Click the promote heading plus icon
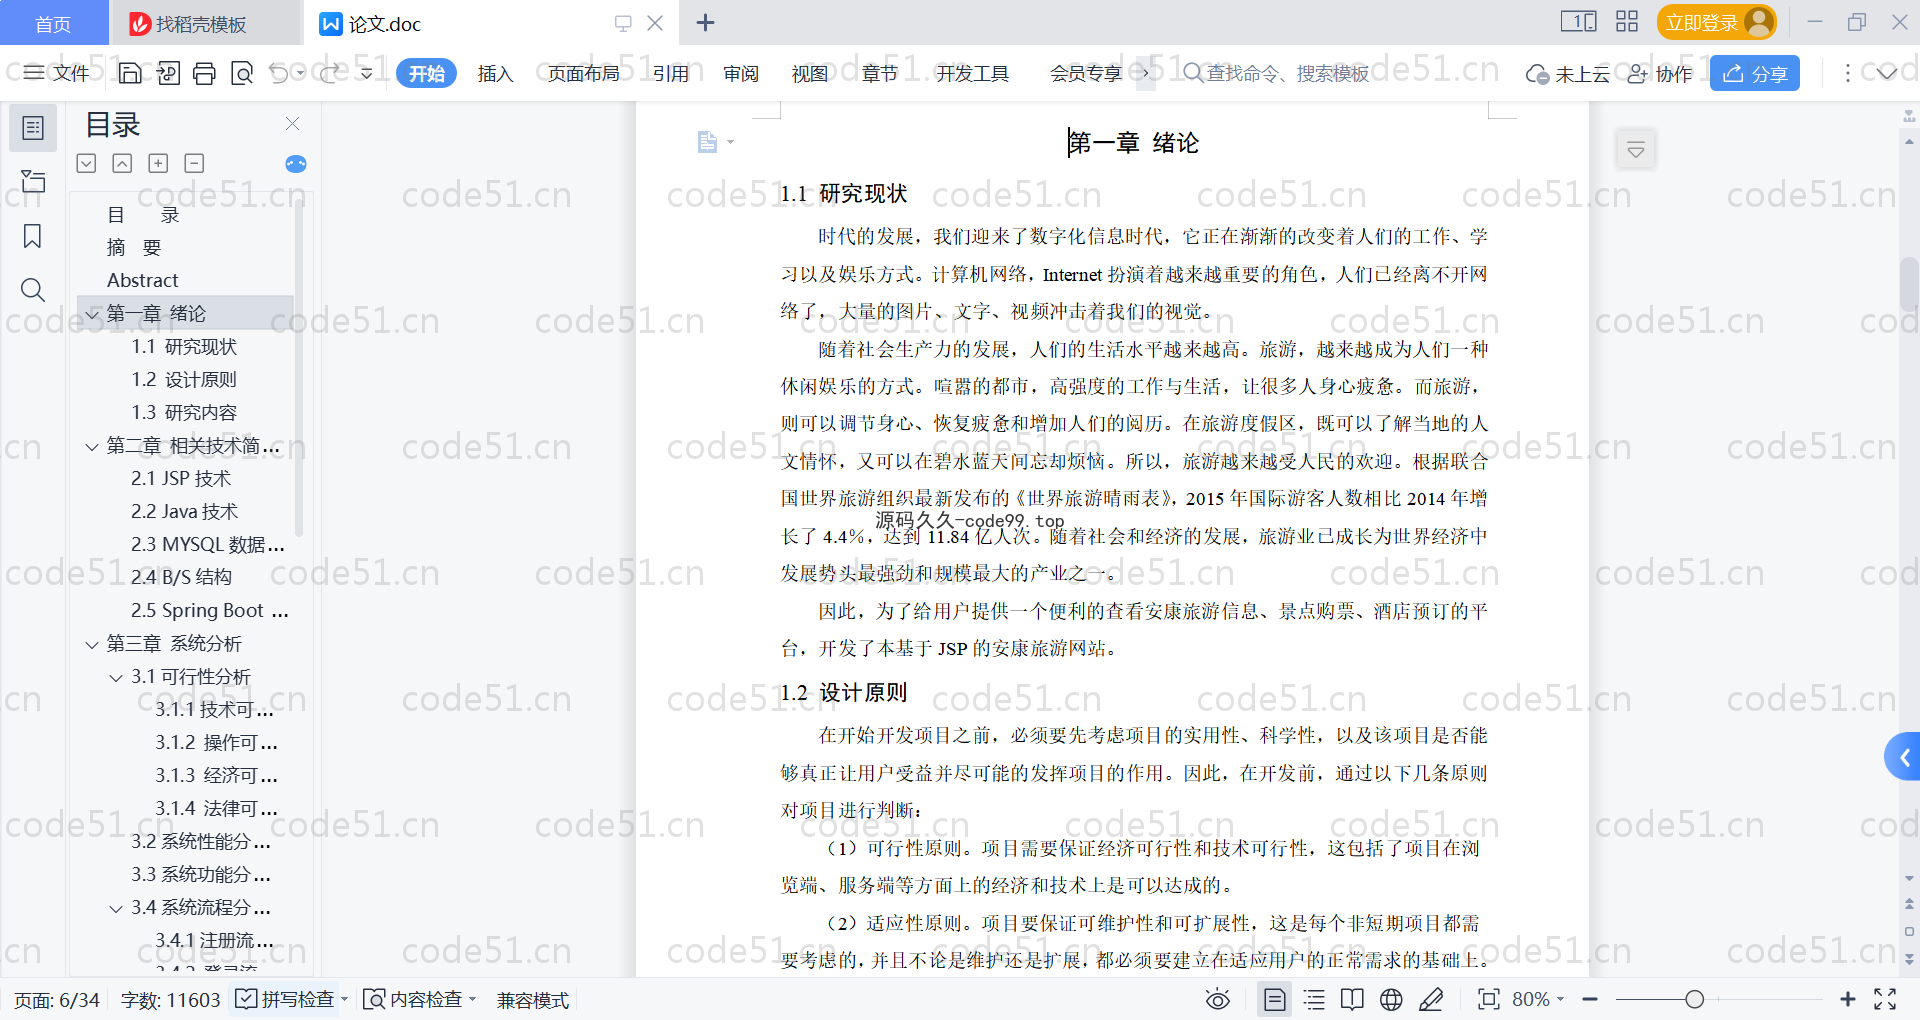1920x1020 pixels. click(158, 163)
